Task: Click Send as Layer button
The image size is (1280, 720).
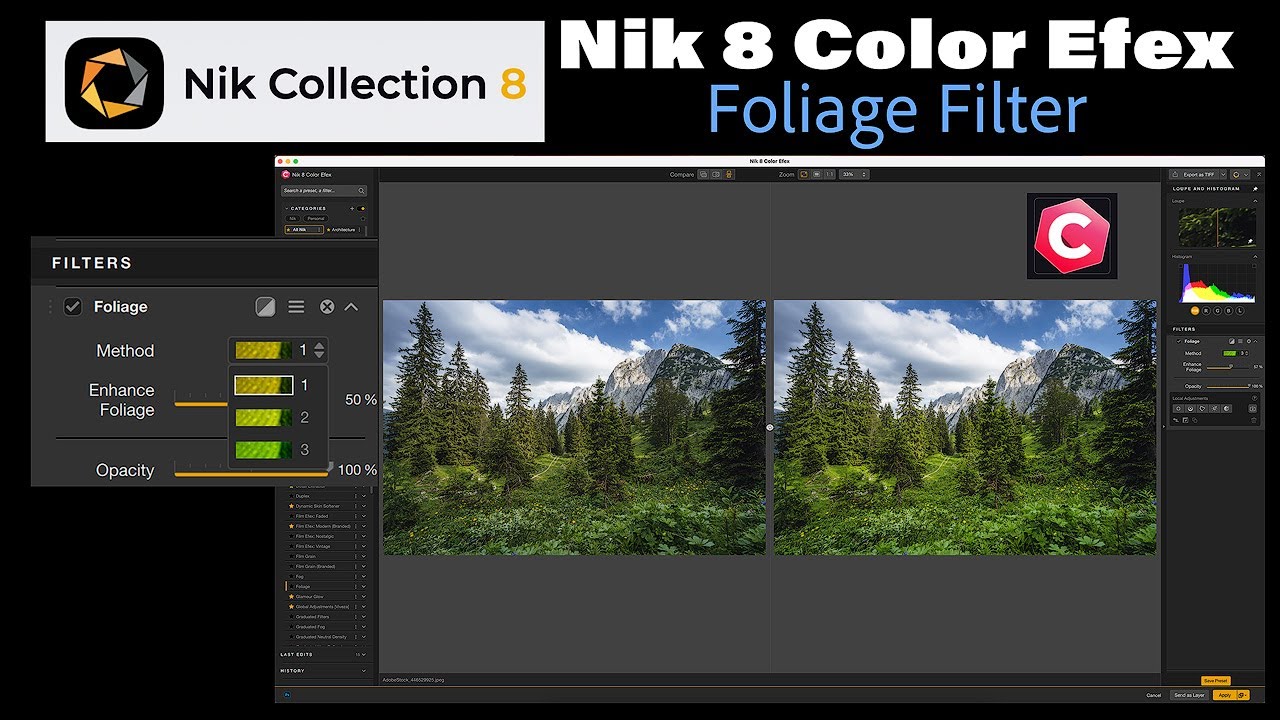Action: (x=1189, y=694)
